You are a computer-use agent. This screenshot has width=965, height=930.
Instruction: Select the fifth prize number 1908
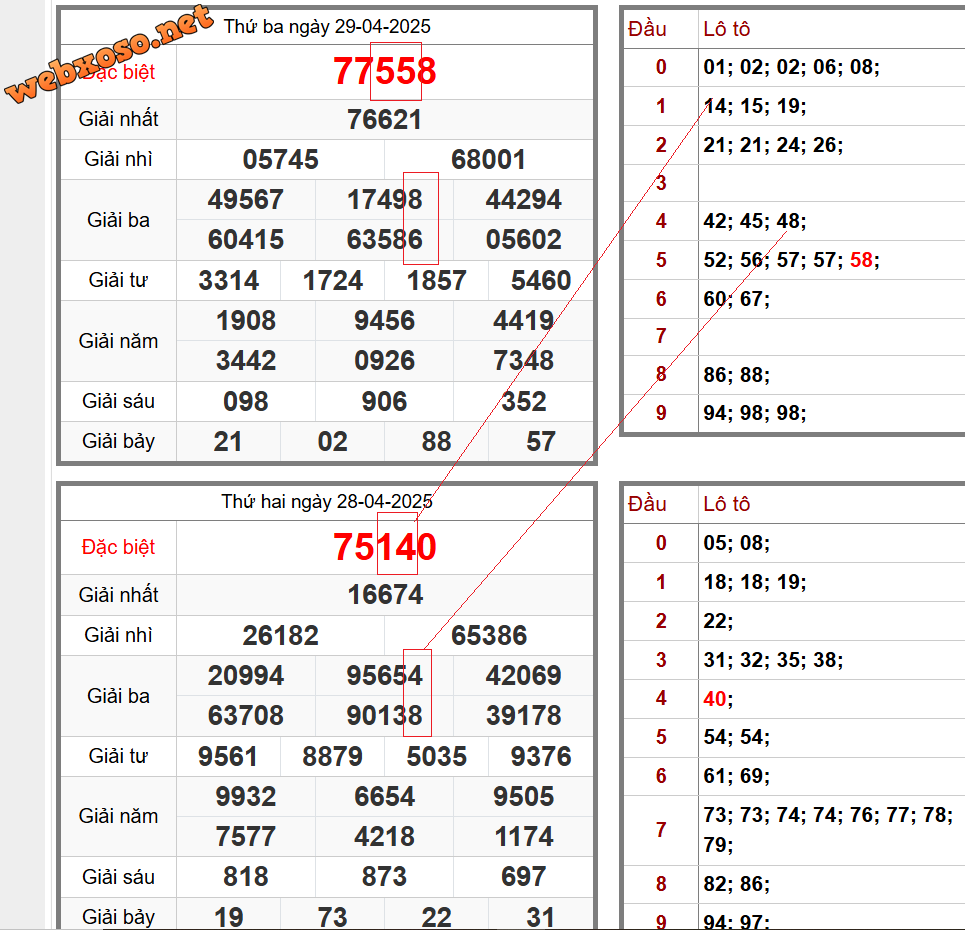pos(246,321)
